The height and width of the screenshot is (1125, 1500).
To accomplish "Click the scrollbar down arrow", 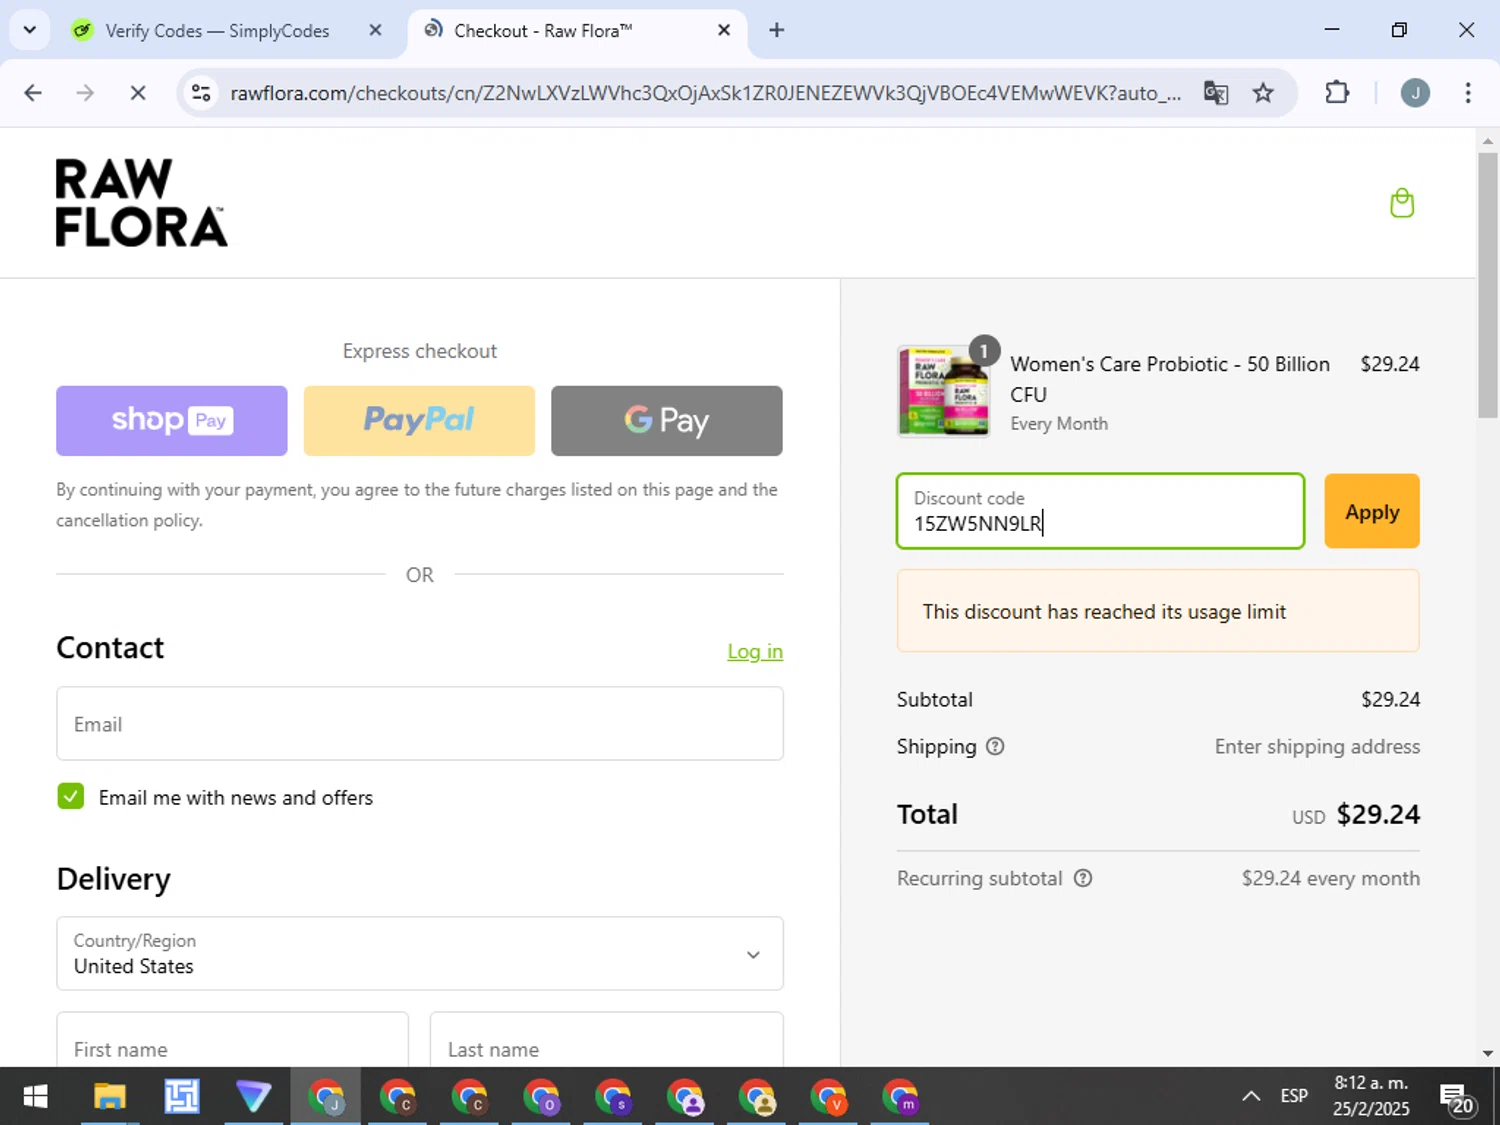I will click(1488, 1053).
